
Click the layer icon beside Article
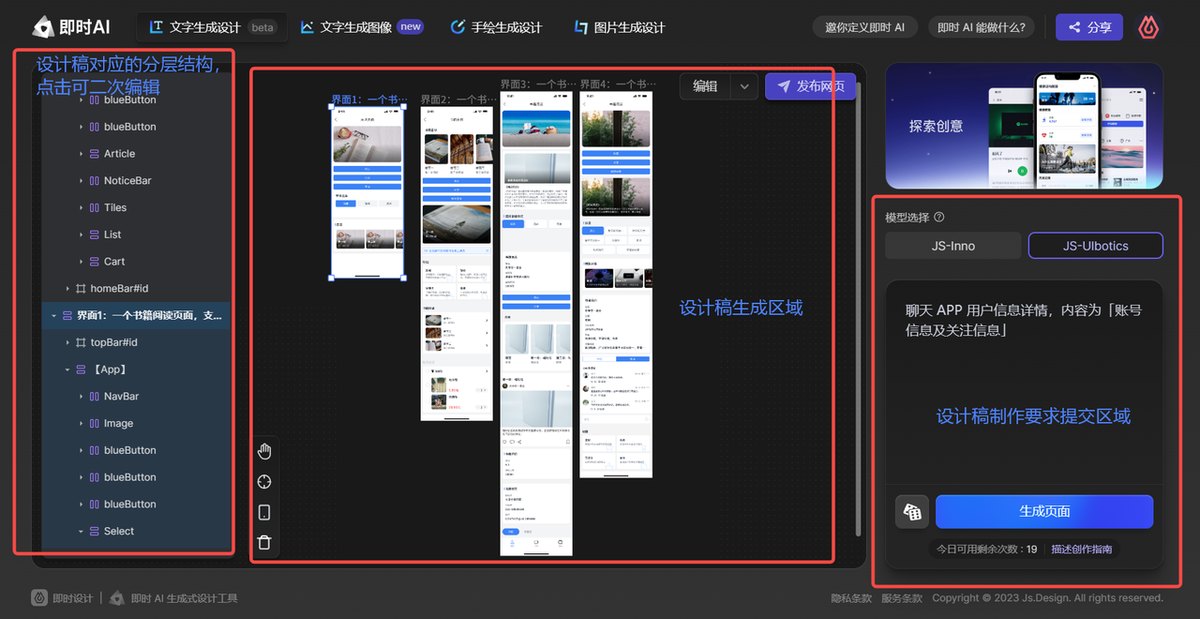(x=94, y=154)
